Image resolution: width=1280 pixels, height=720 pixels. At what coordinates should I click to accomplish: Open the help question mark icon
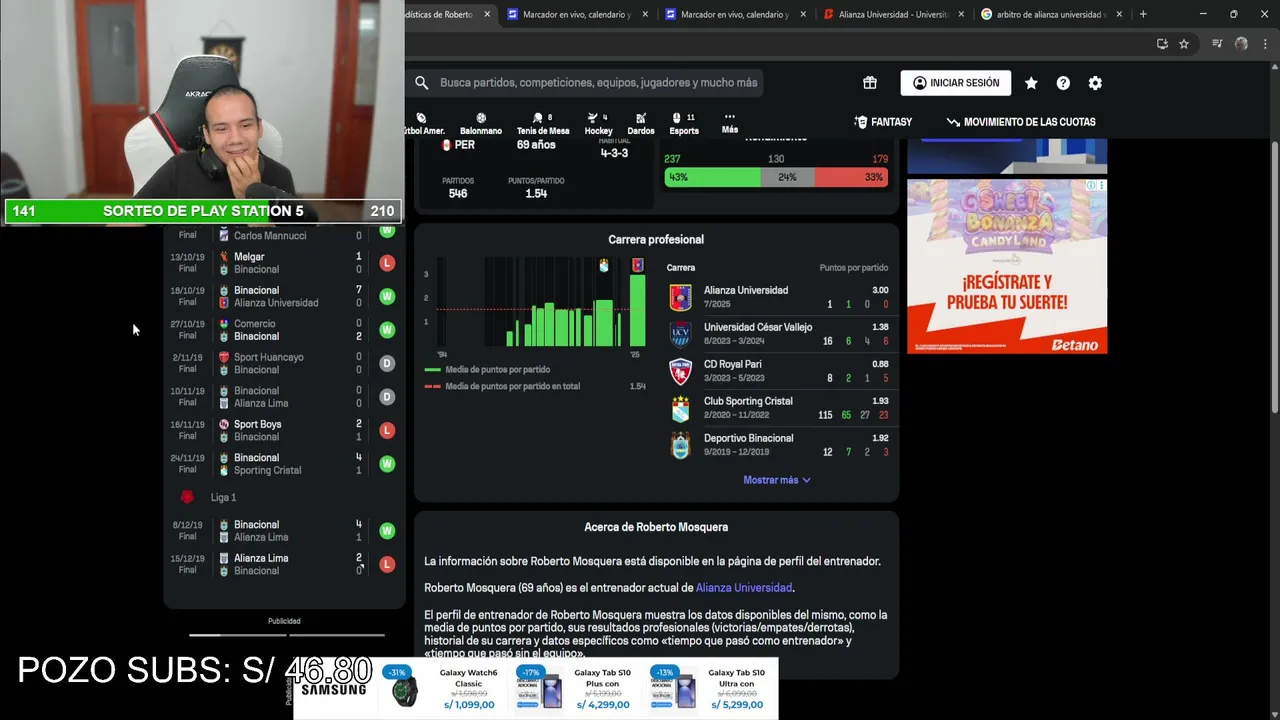coord(1063,83)
